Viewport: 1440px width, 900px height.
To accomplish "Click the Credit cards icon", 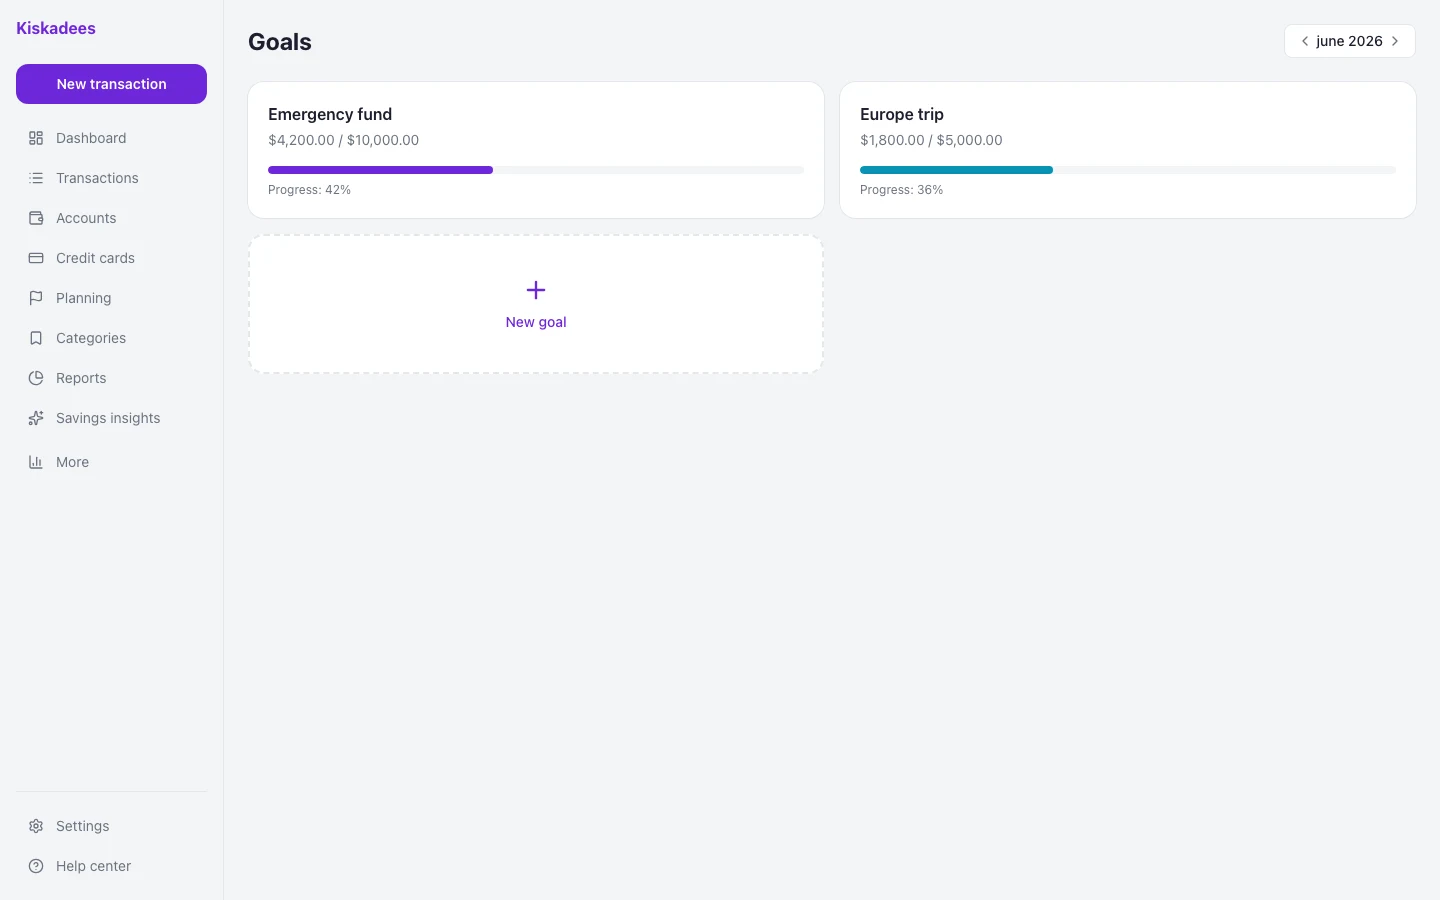I will coord(36,258).
